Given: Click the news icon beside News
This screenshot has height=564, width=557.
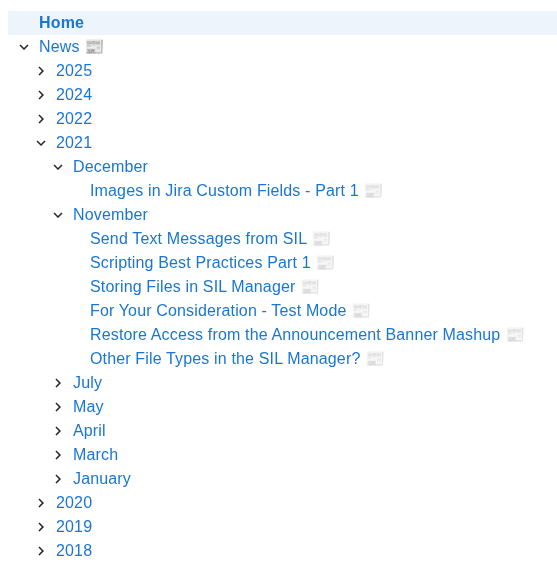Looking at the screenshot, I should point(94,47).
